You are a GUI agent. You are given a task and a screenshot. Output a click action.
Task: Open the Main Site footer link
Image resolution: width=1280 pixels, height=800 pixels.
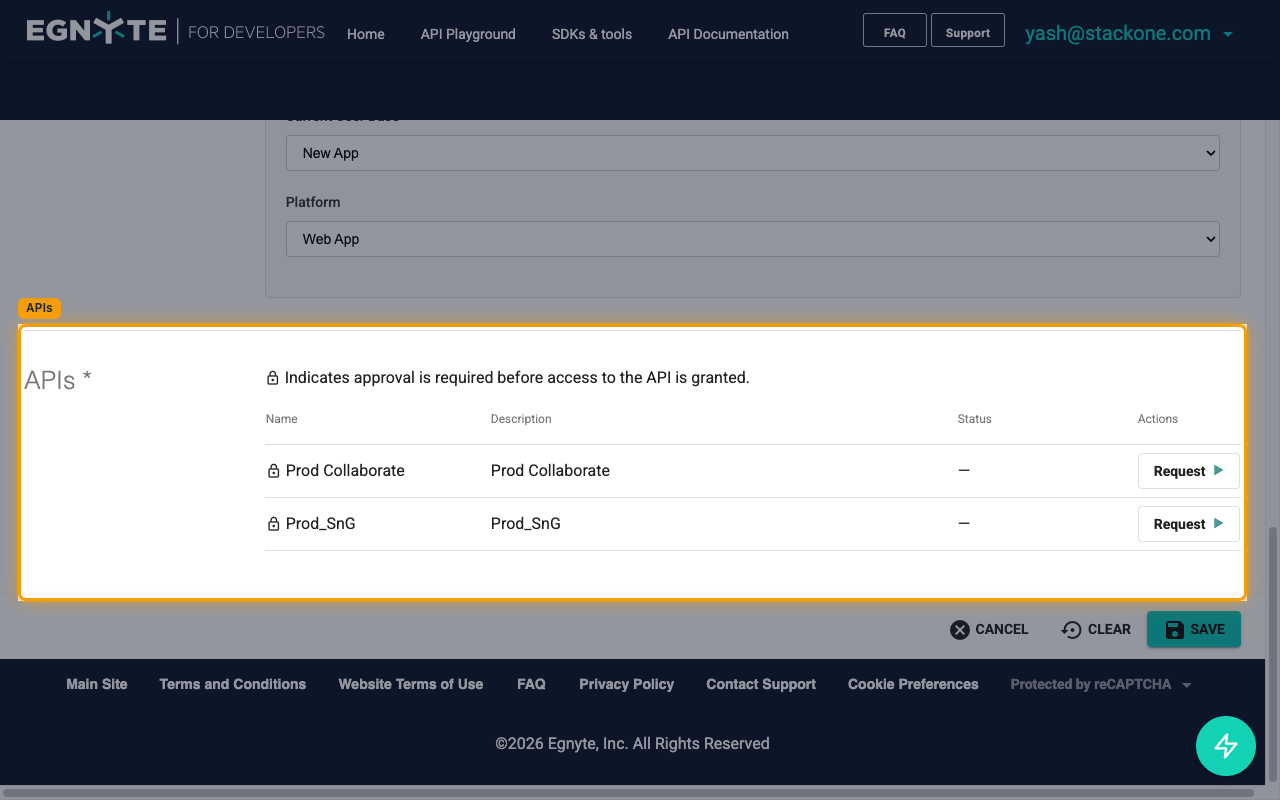coord(97,684)
